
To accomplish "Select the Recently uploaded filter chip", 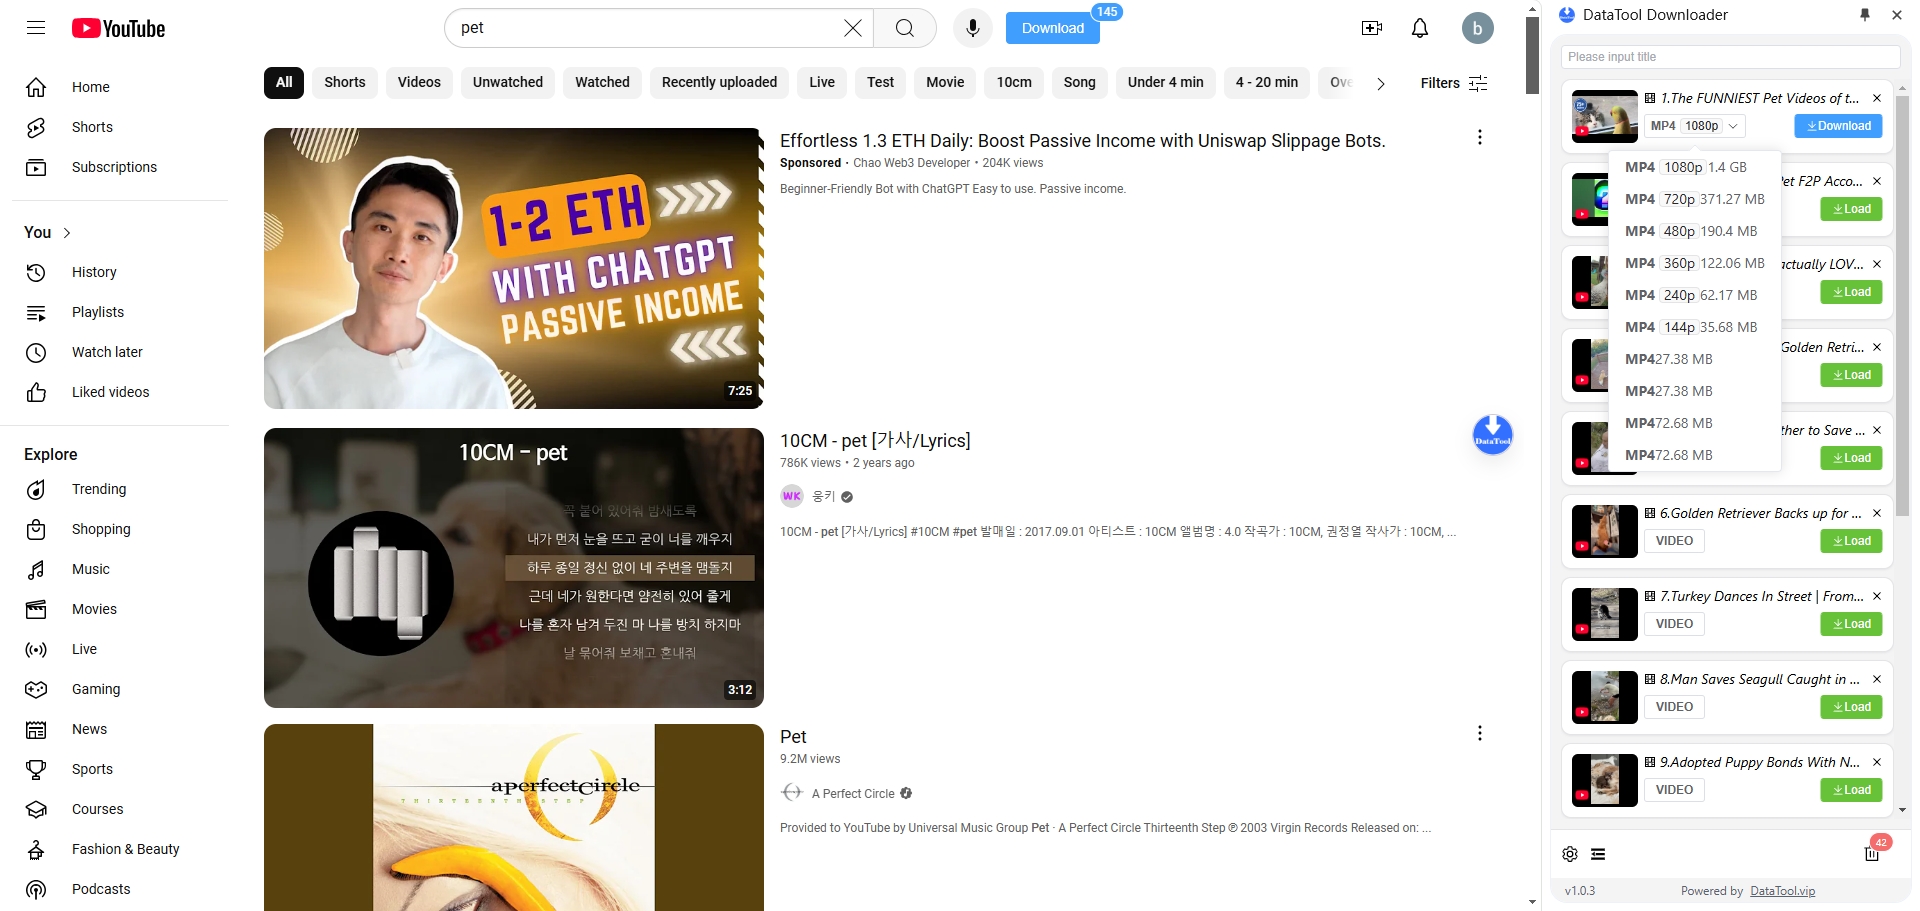I will tap(719, 82).
